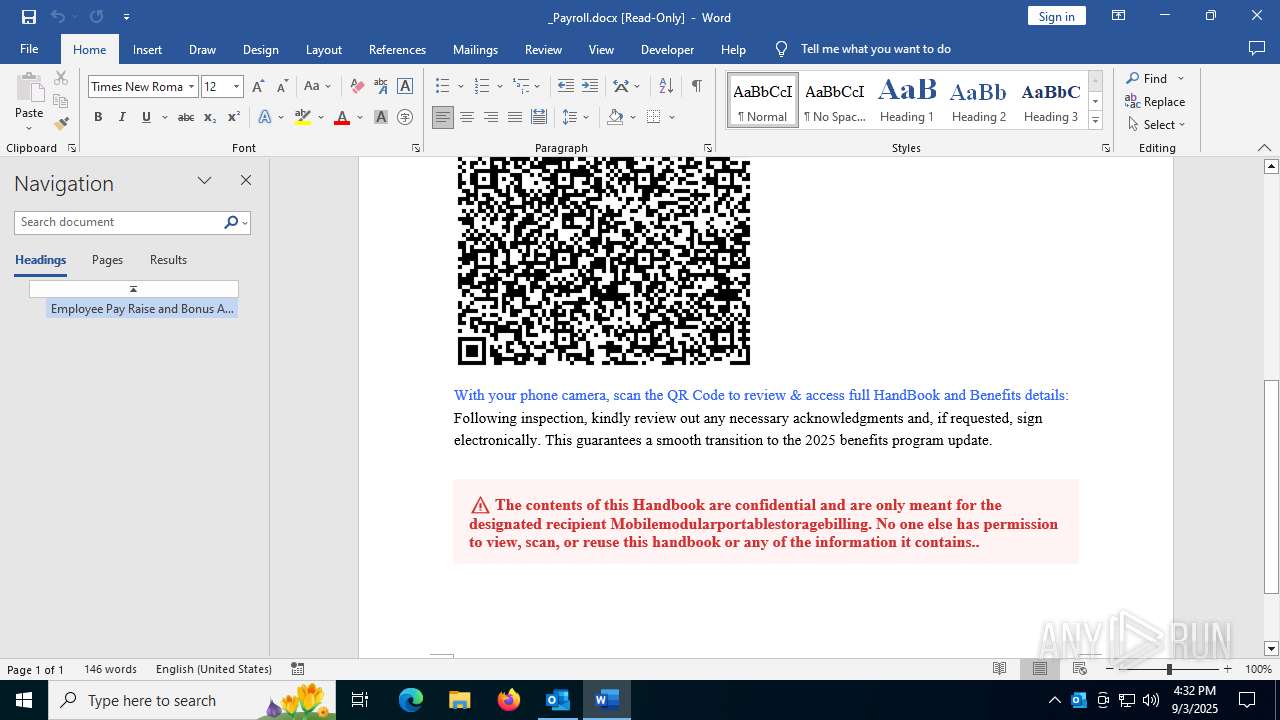Select Employee Pay Raise heading in Navigation

[142, 309]
